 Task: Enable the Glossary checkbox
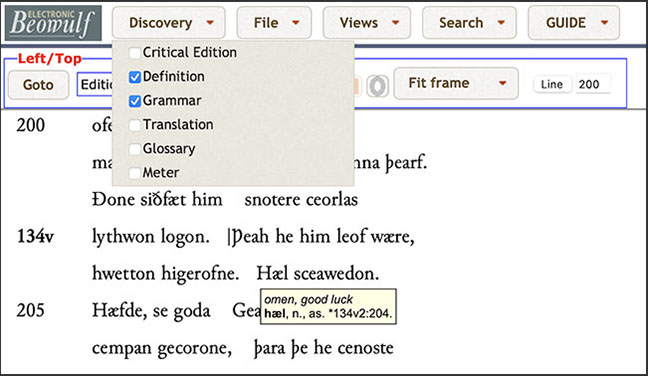coord(135,149)
